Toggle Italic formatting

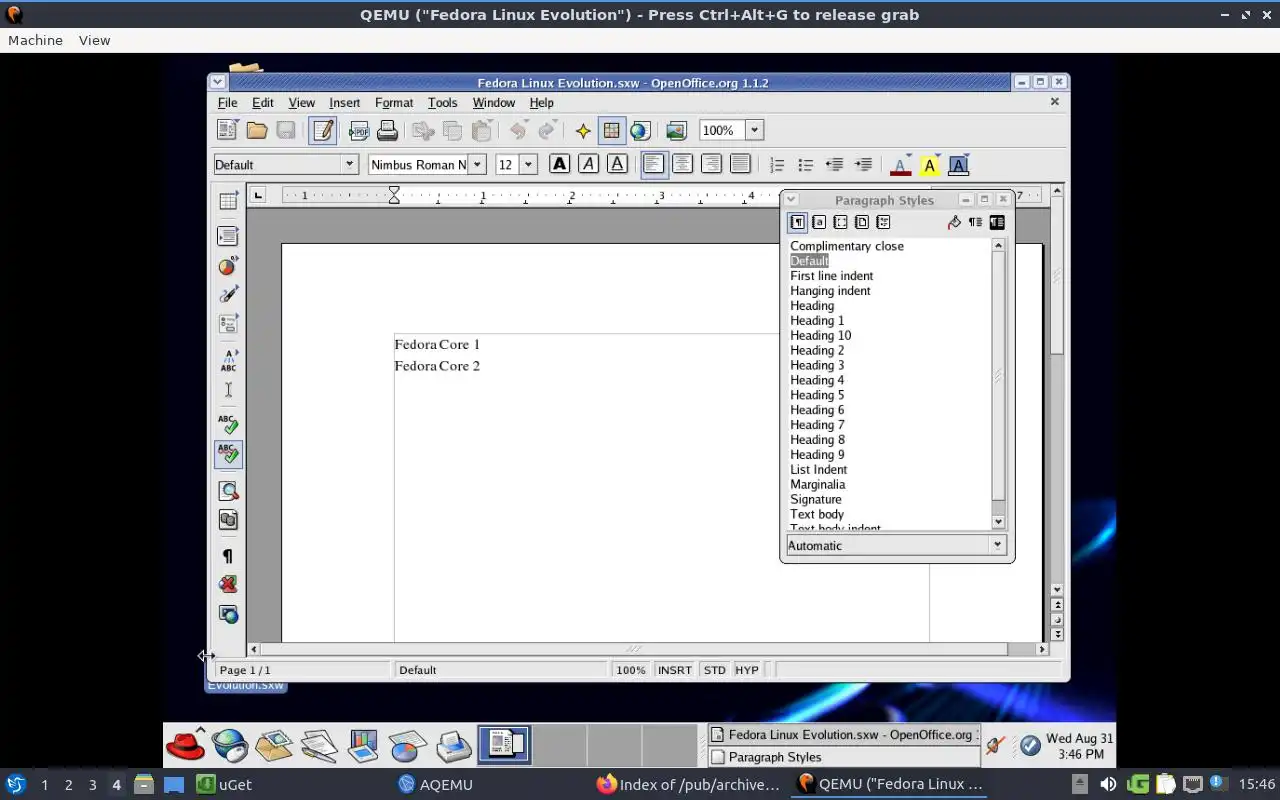[588, 164]
